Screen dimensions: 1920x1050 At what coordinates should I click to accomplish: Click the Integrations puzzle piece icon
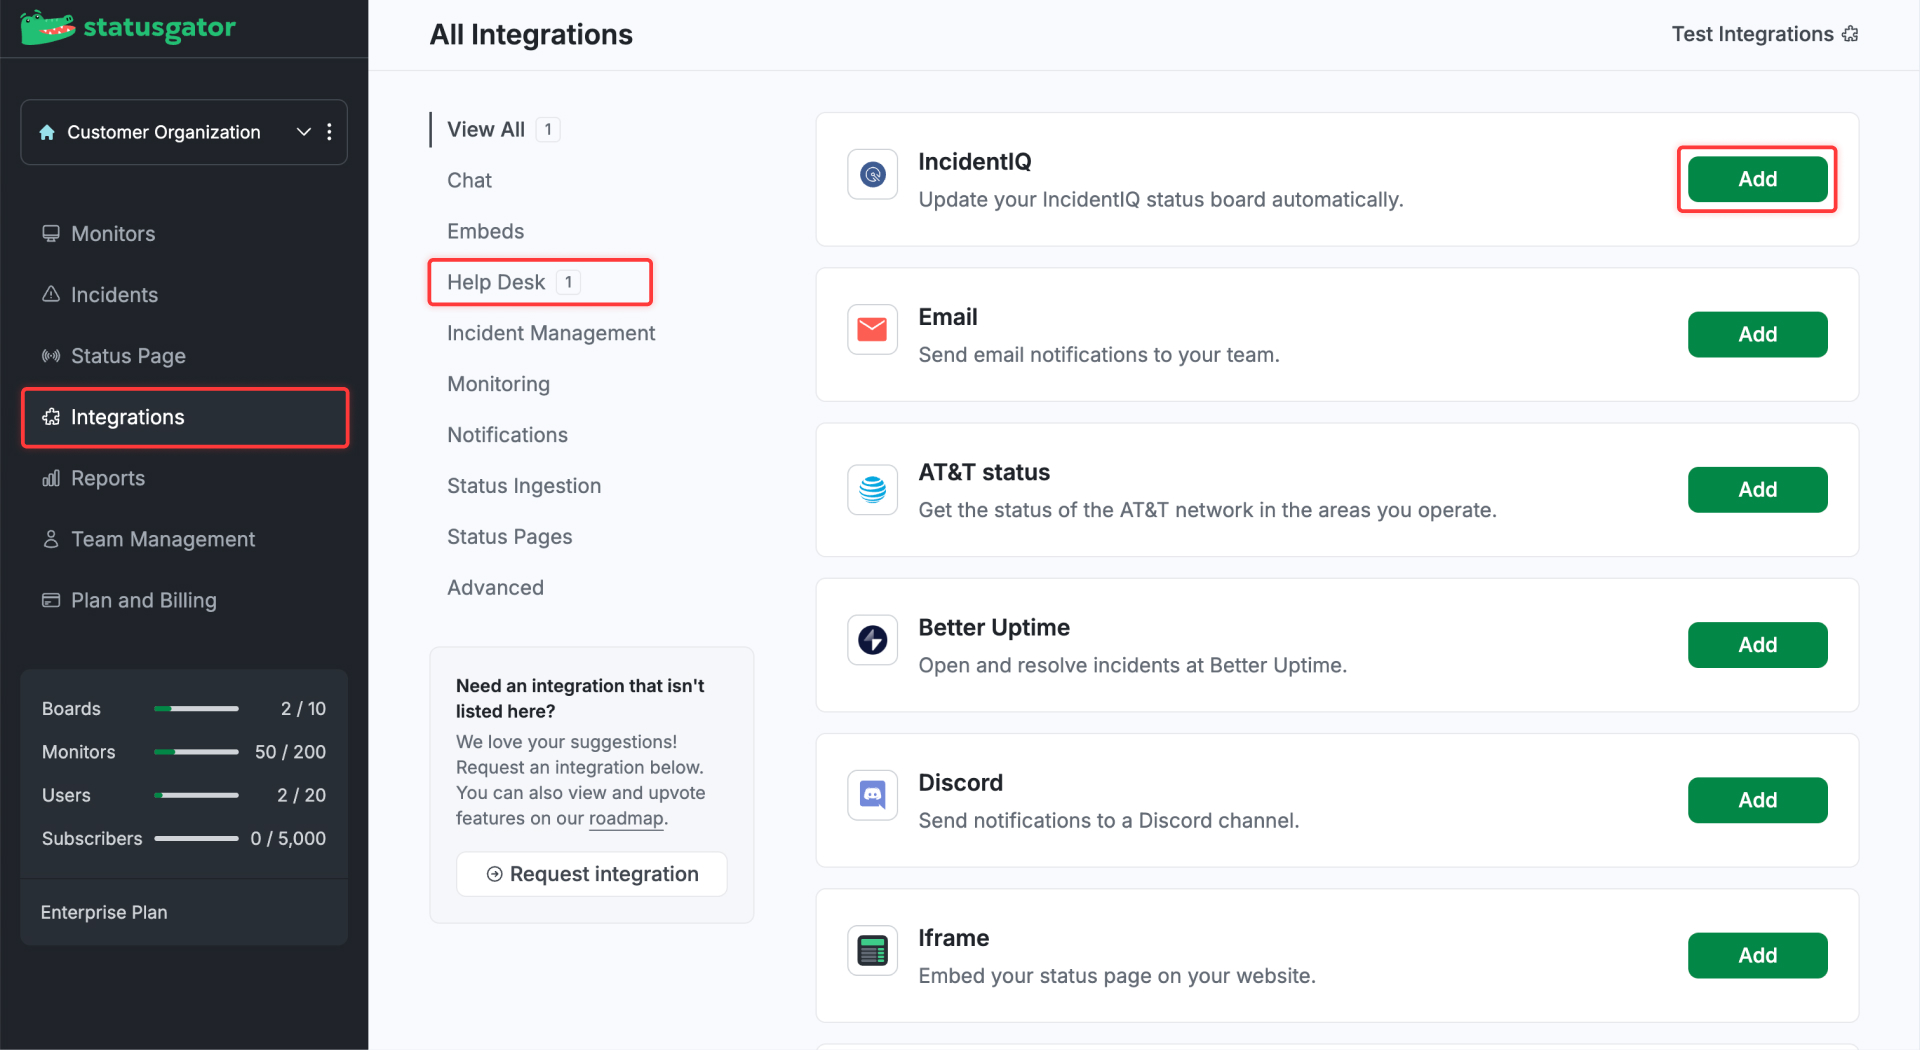pos(51,417)
